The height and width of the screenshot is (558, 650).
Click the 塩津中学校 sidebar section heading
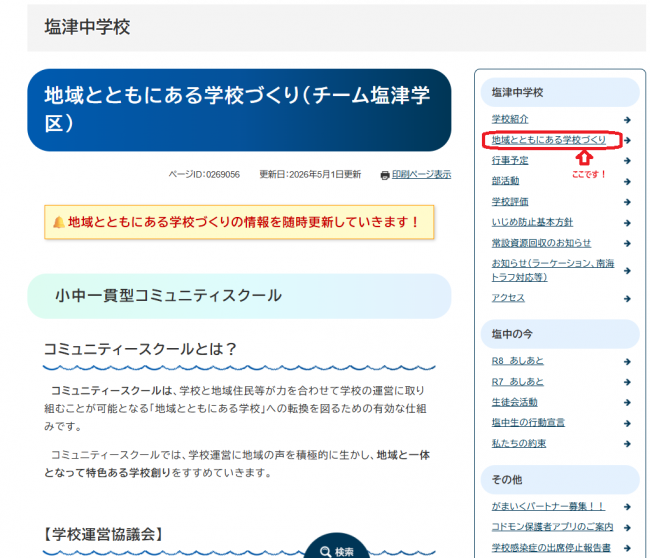pos(560,92)
